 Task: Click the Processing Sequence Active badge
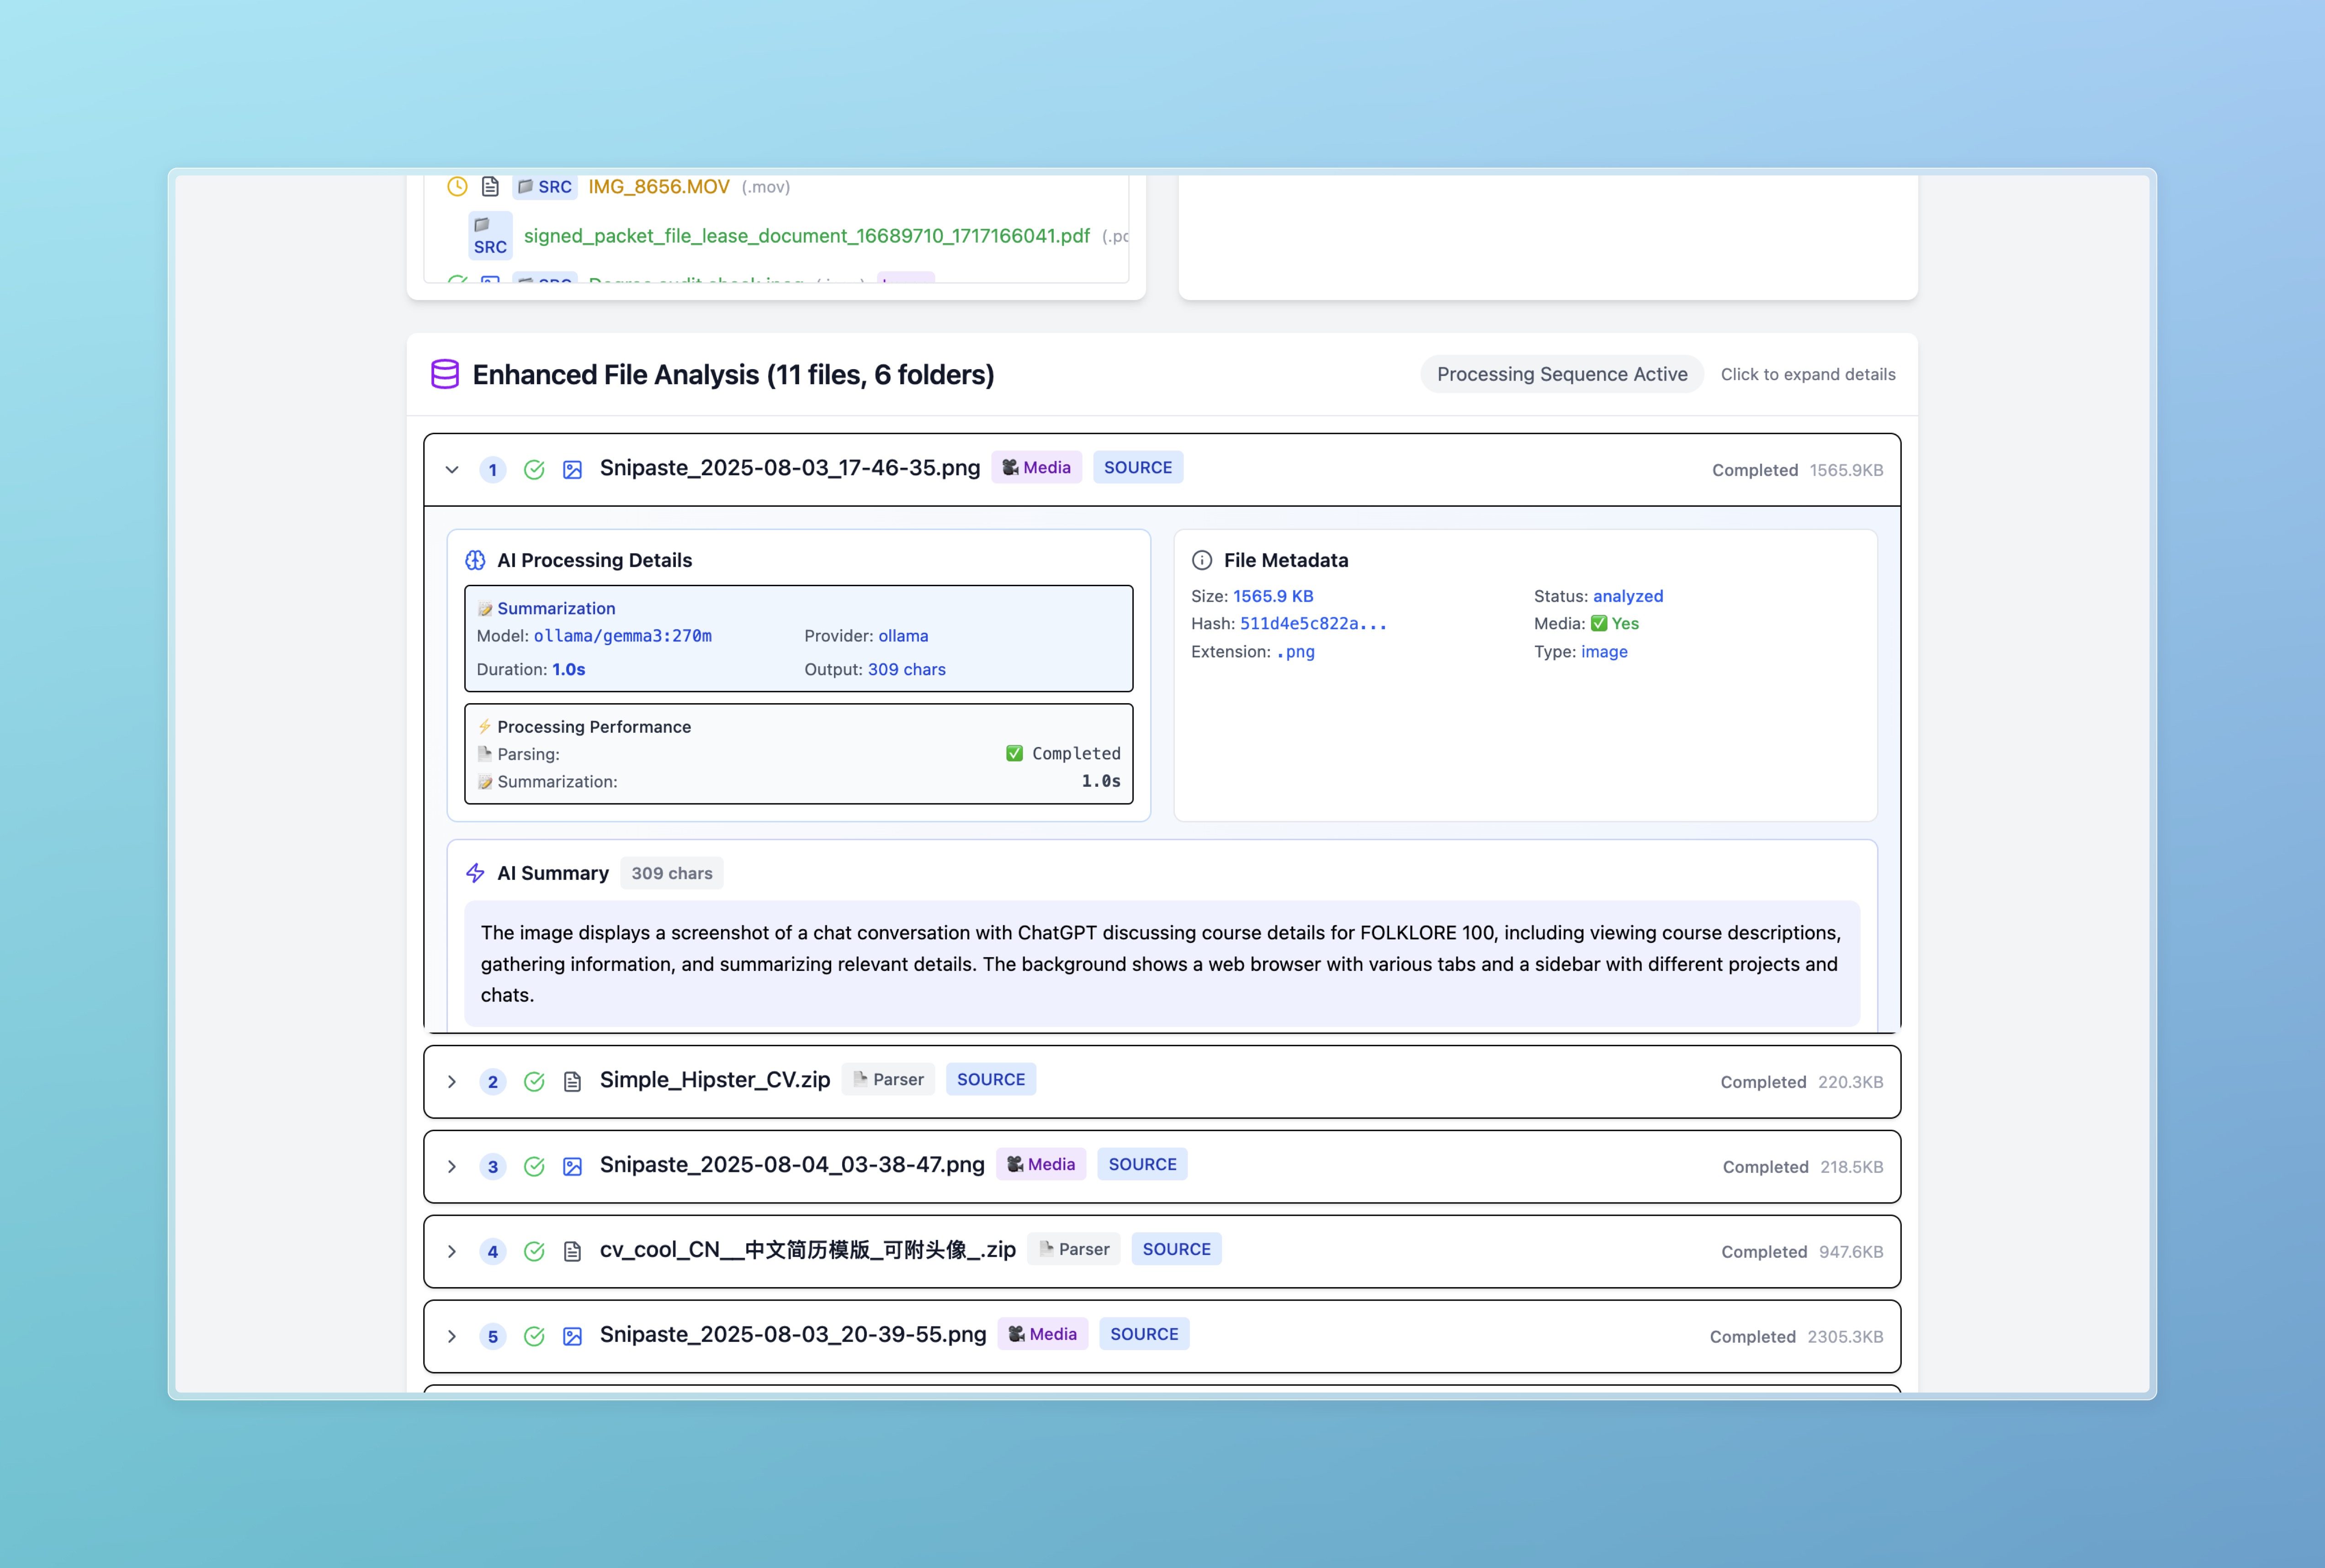coord(1561,374)
